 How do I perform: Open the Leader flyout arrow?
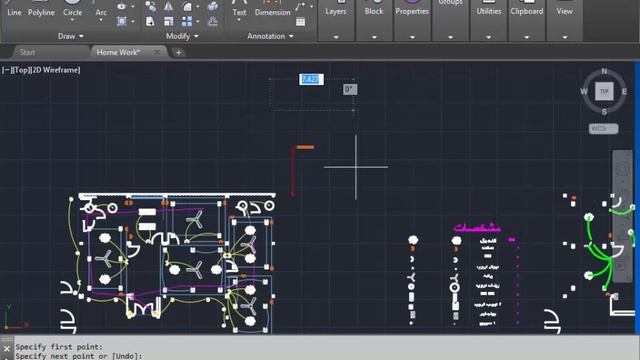point(311,7)
